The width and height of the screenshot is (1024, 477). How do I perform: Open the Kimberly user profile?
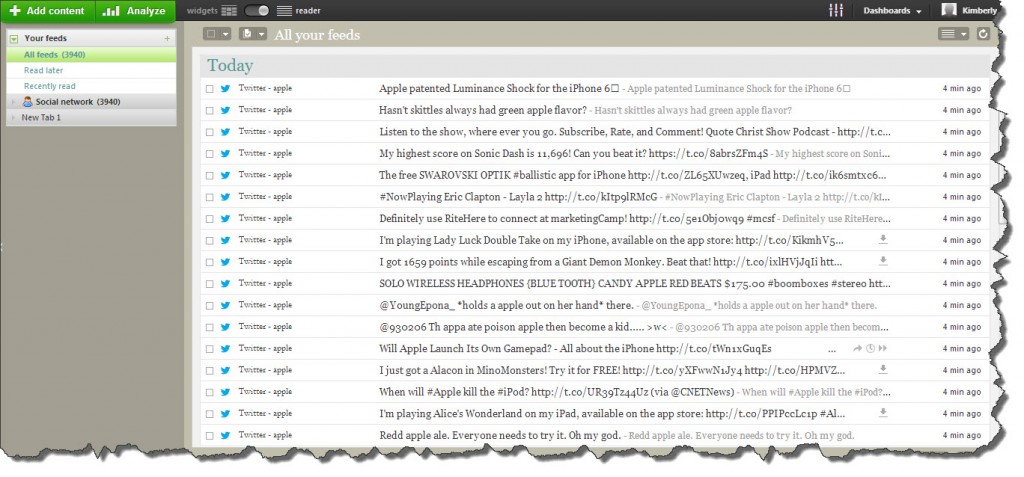969,10
